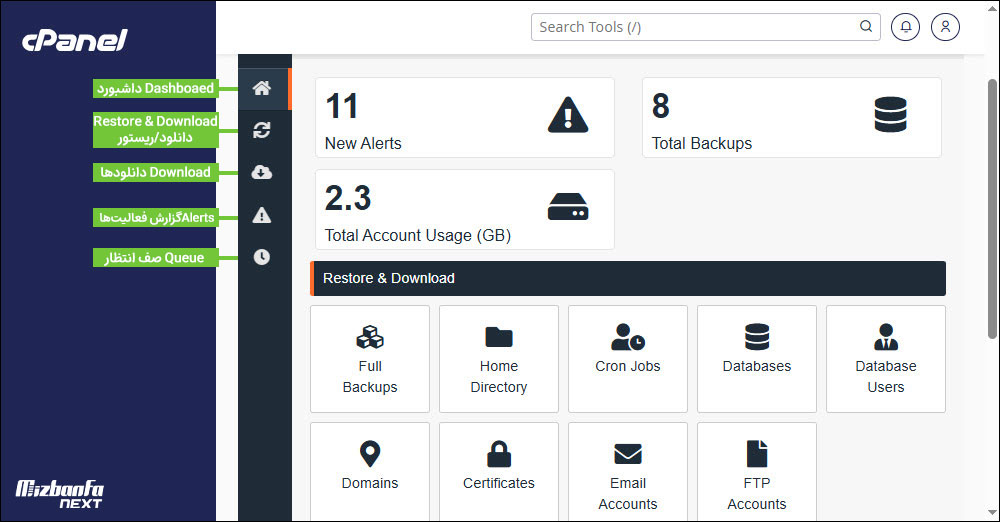This screenshot has height=522, width=1000.
Task: Open the Home Directory tile
Action: [499, 359]
